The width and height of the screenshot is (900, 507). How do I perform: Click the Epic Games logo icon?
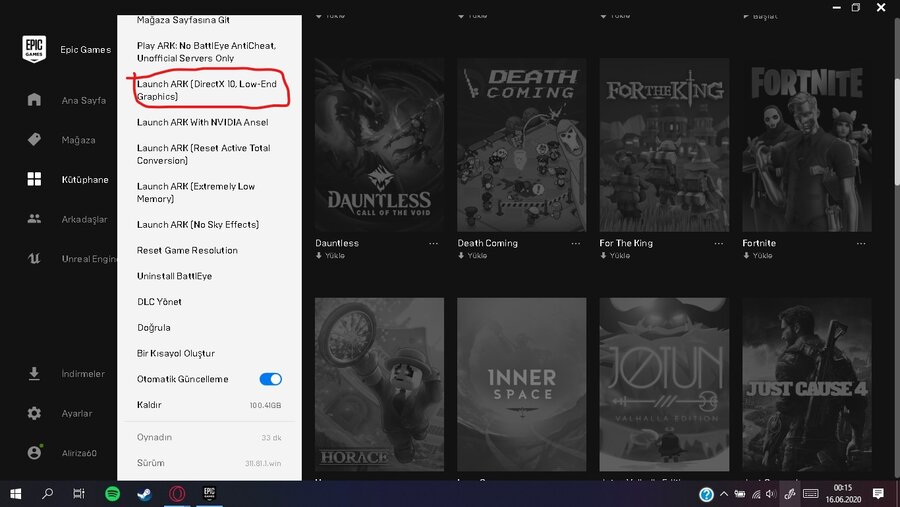coord(34,49)
